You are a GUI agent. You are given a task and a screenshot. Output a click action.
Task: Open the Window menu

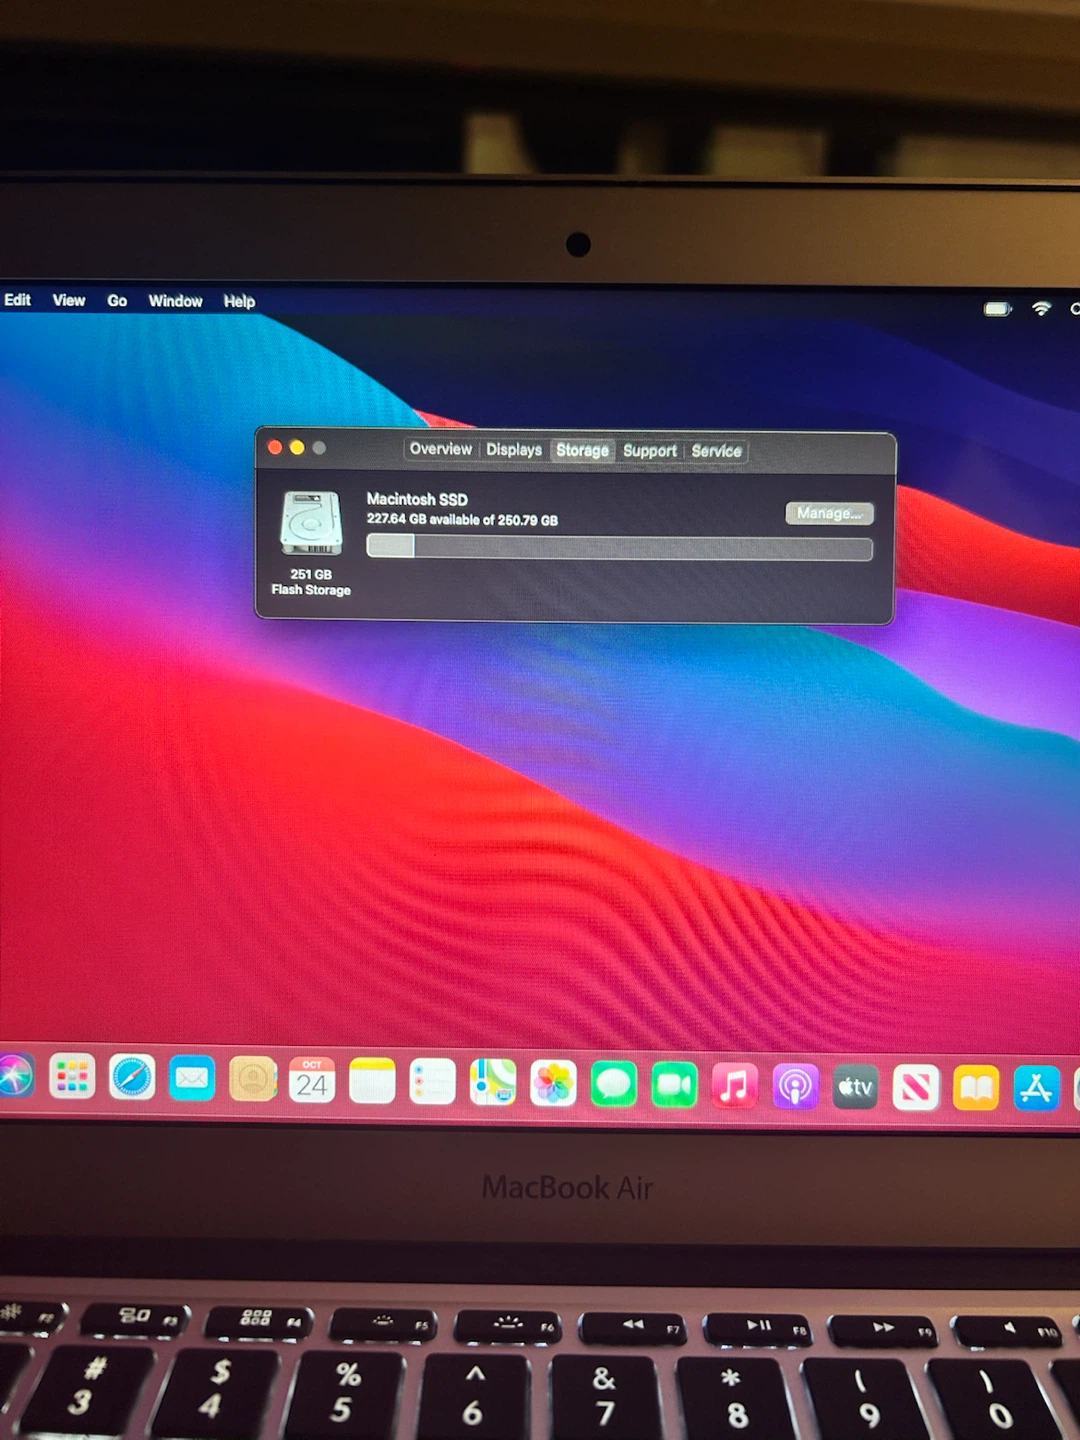(175, 301)
